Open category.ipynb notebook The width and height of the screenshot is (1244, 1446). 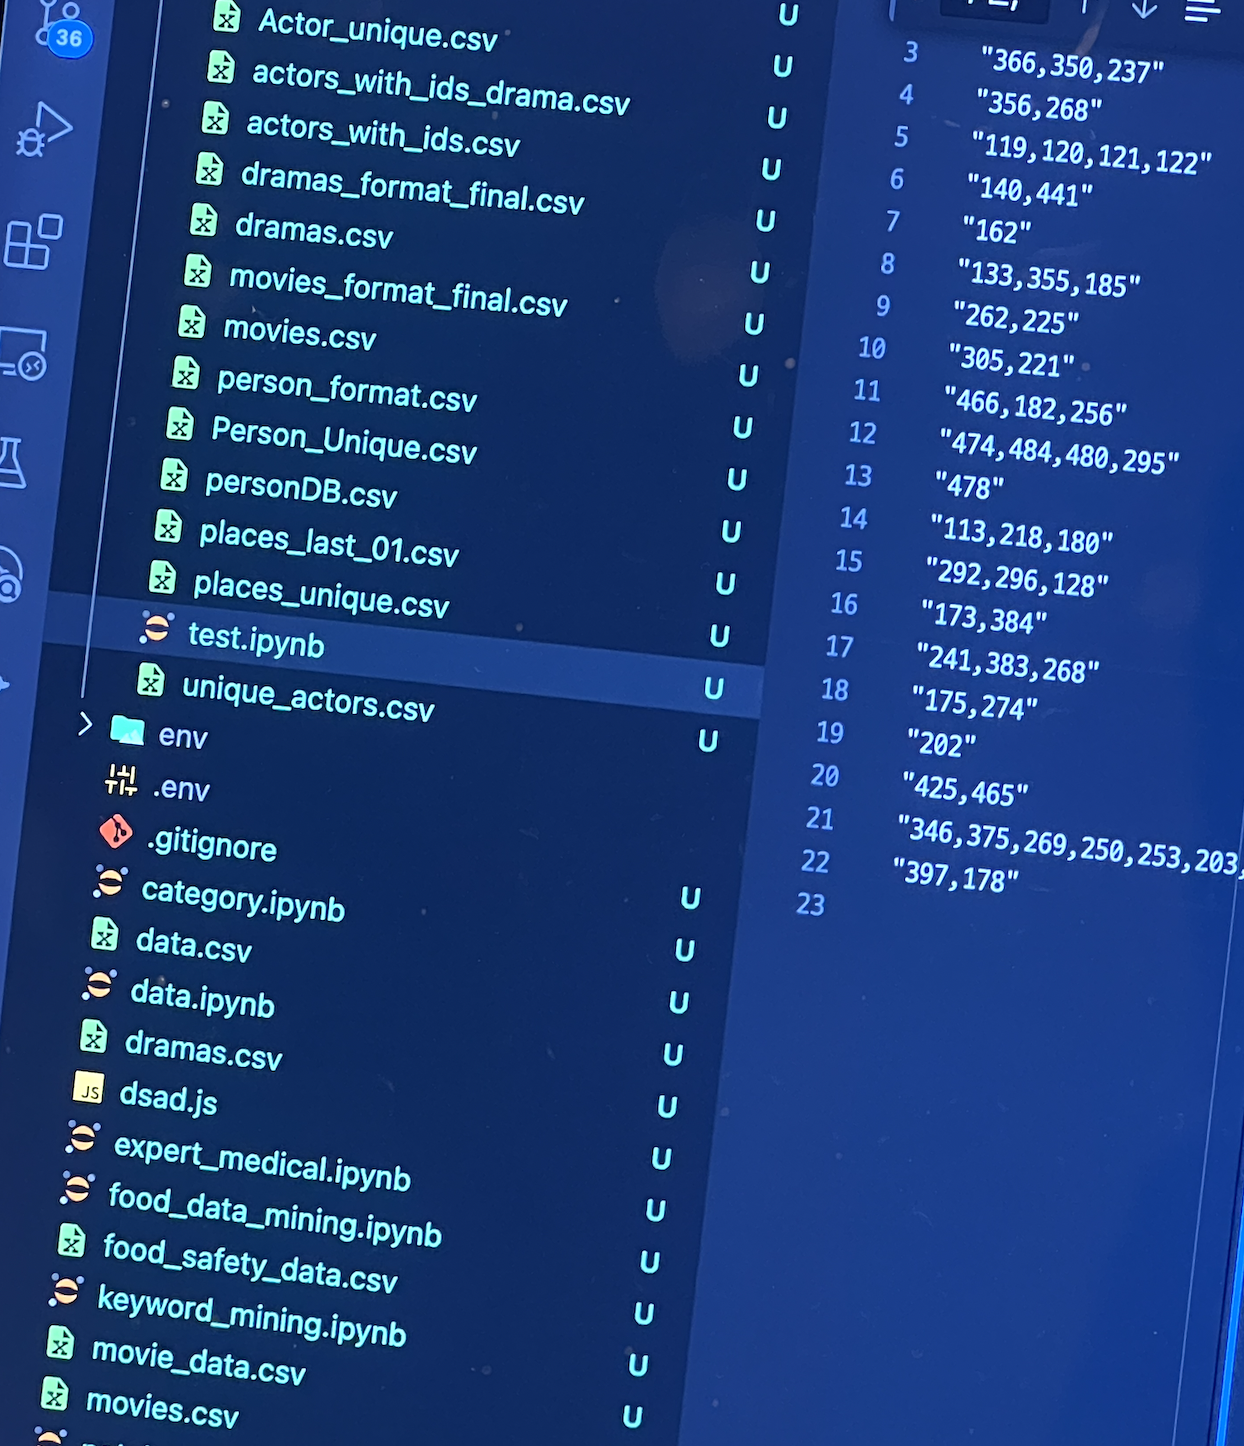coord(243,899)
